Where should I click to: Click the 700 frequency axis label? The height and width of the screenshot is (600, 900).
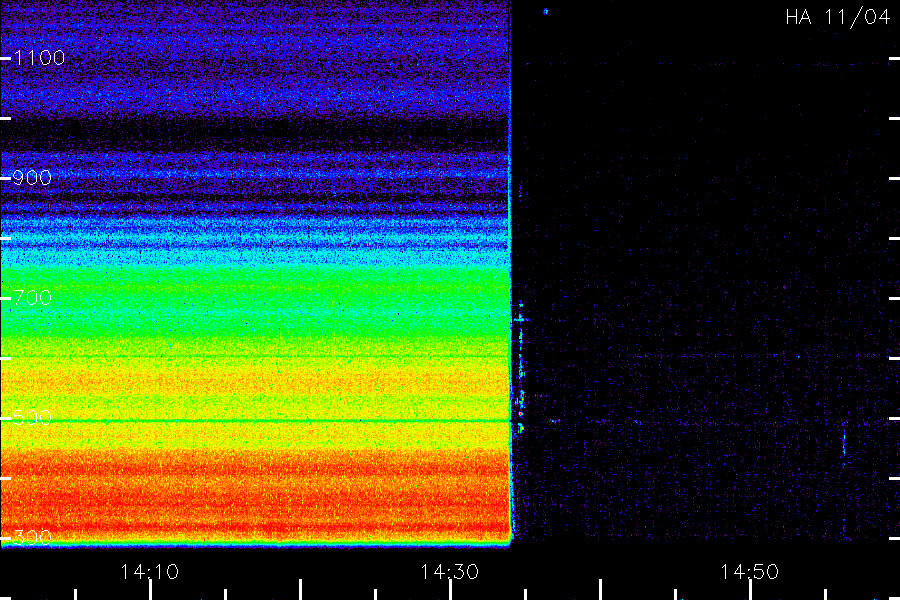pyautogui.click(x=32, y=298)
